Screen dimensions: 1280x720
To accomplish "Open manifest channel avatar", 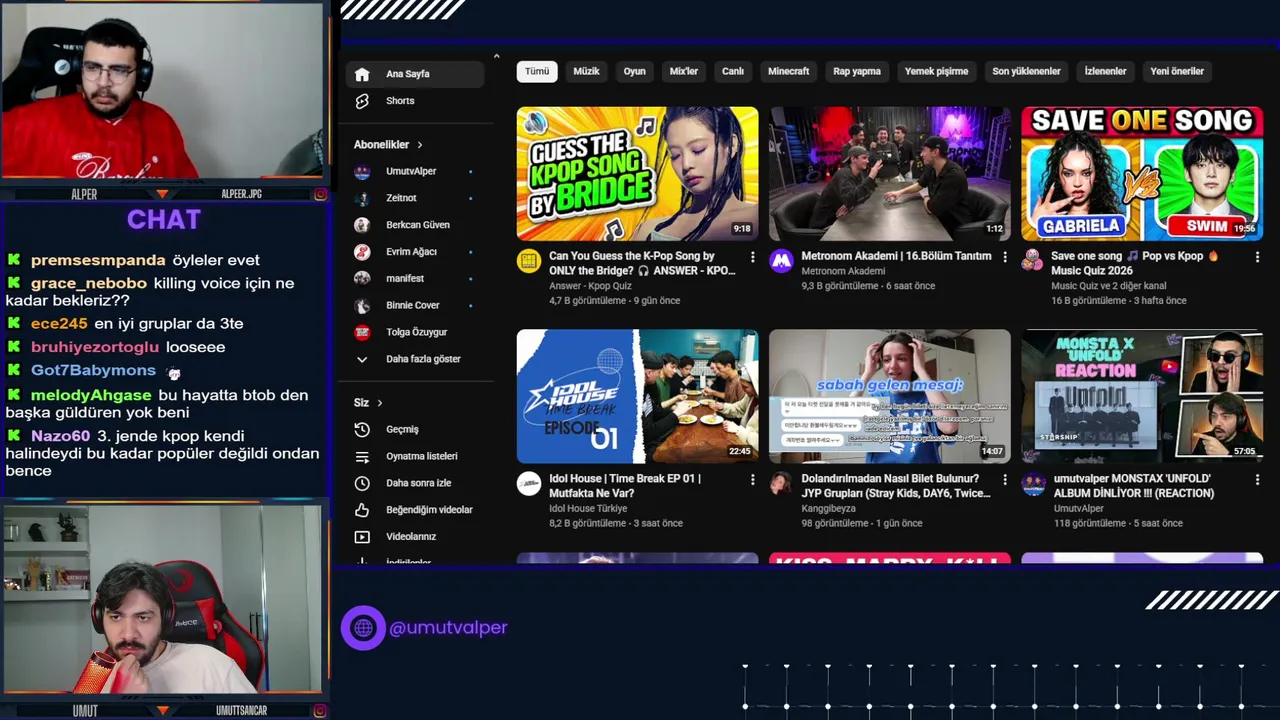I will click(x=362, y=278).
